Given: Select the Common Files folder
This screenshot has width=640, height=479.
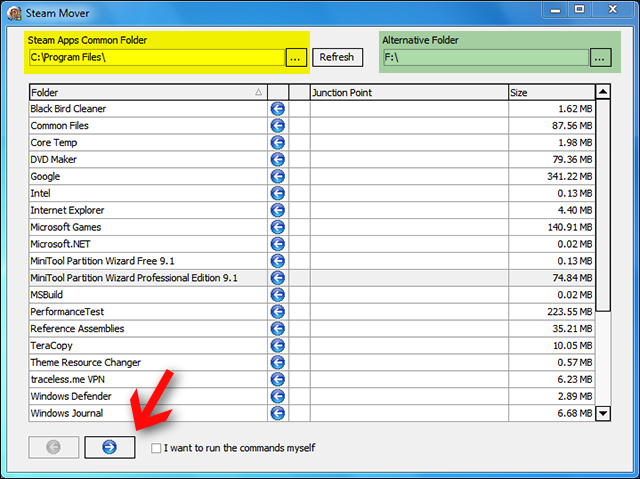Looking at the screenshot, I should [149, 126].
